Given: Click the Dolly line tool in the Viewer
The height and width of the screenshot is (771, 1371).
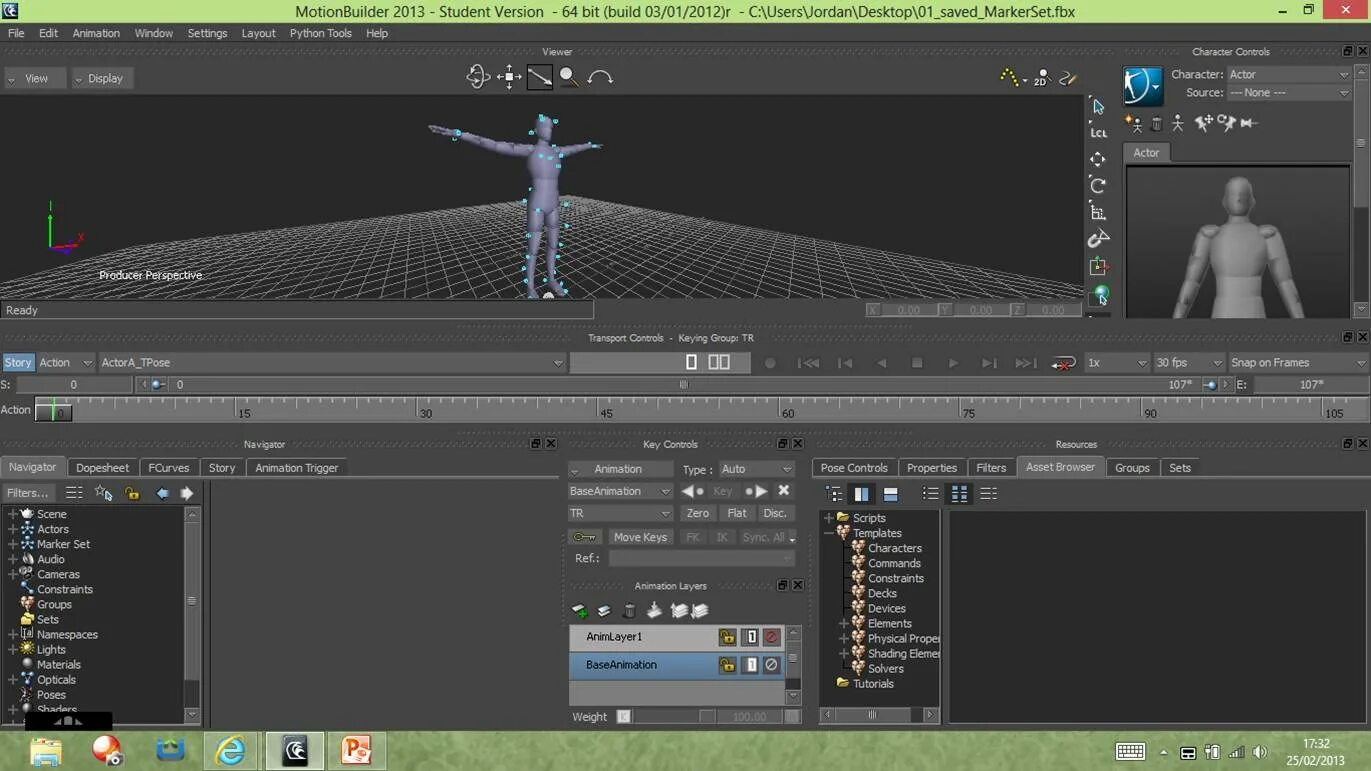Looking at the screenshot, I should (x=539, y=77).
